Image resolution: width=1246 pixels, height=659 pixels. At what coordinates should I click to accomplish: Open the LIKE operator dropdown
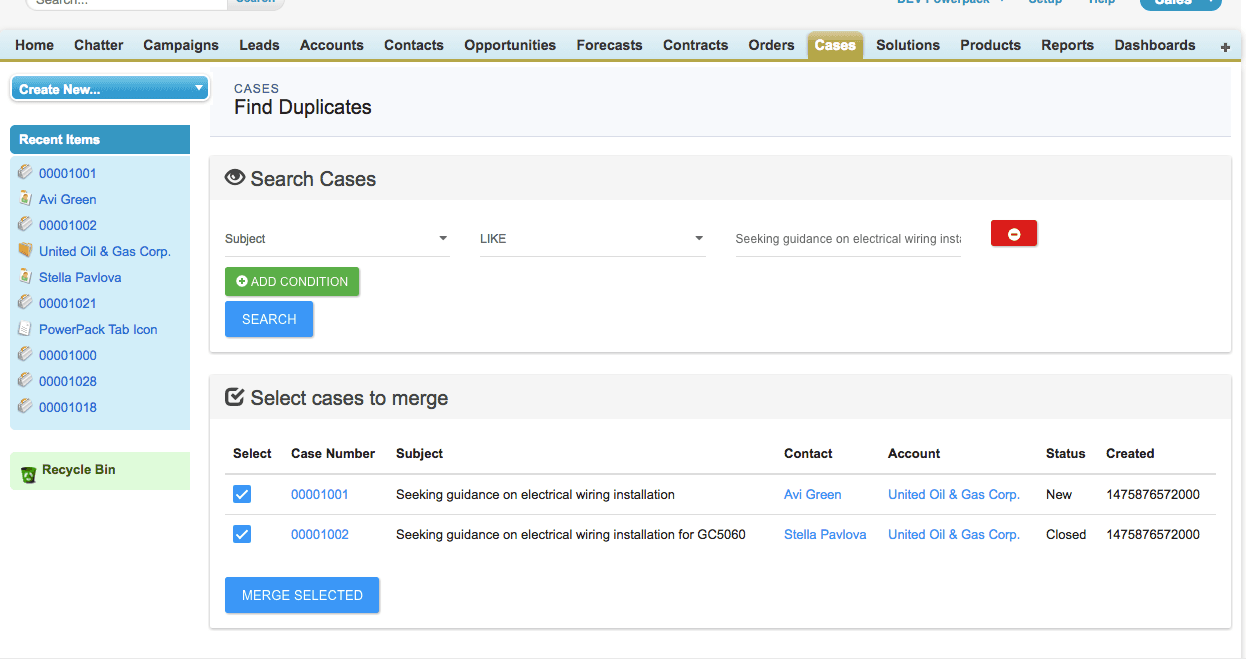[593, 239]
